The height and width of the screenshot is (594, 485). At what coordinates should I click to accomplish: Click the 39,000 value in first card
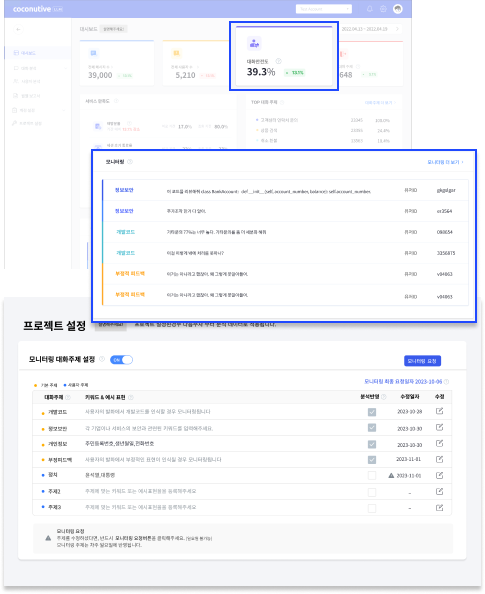coord(100,75)
